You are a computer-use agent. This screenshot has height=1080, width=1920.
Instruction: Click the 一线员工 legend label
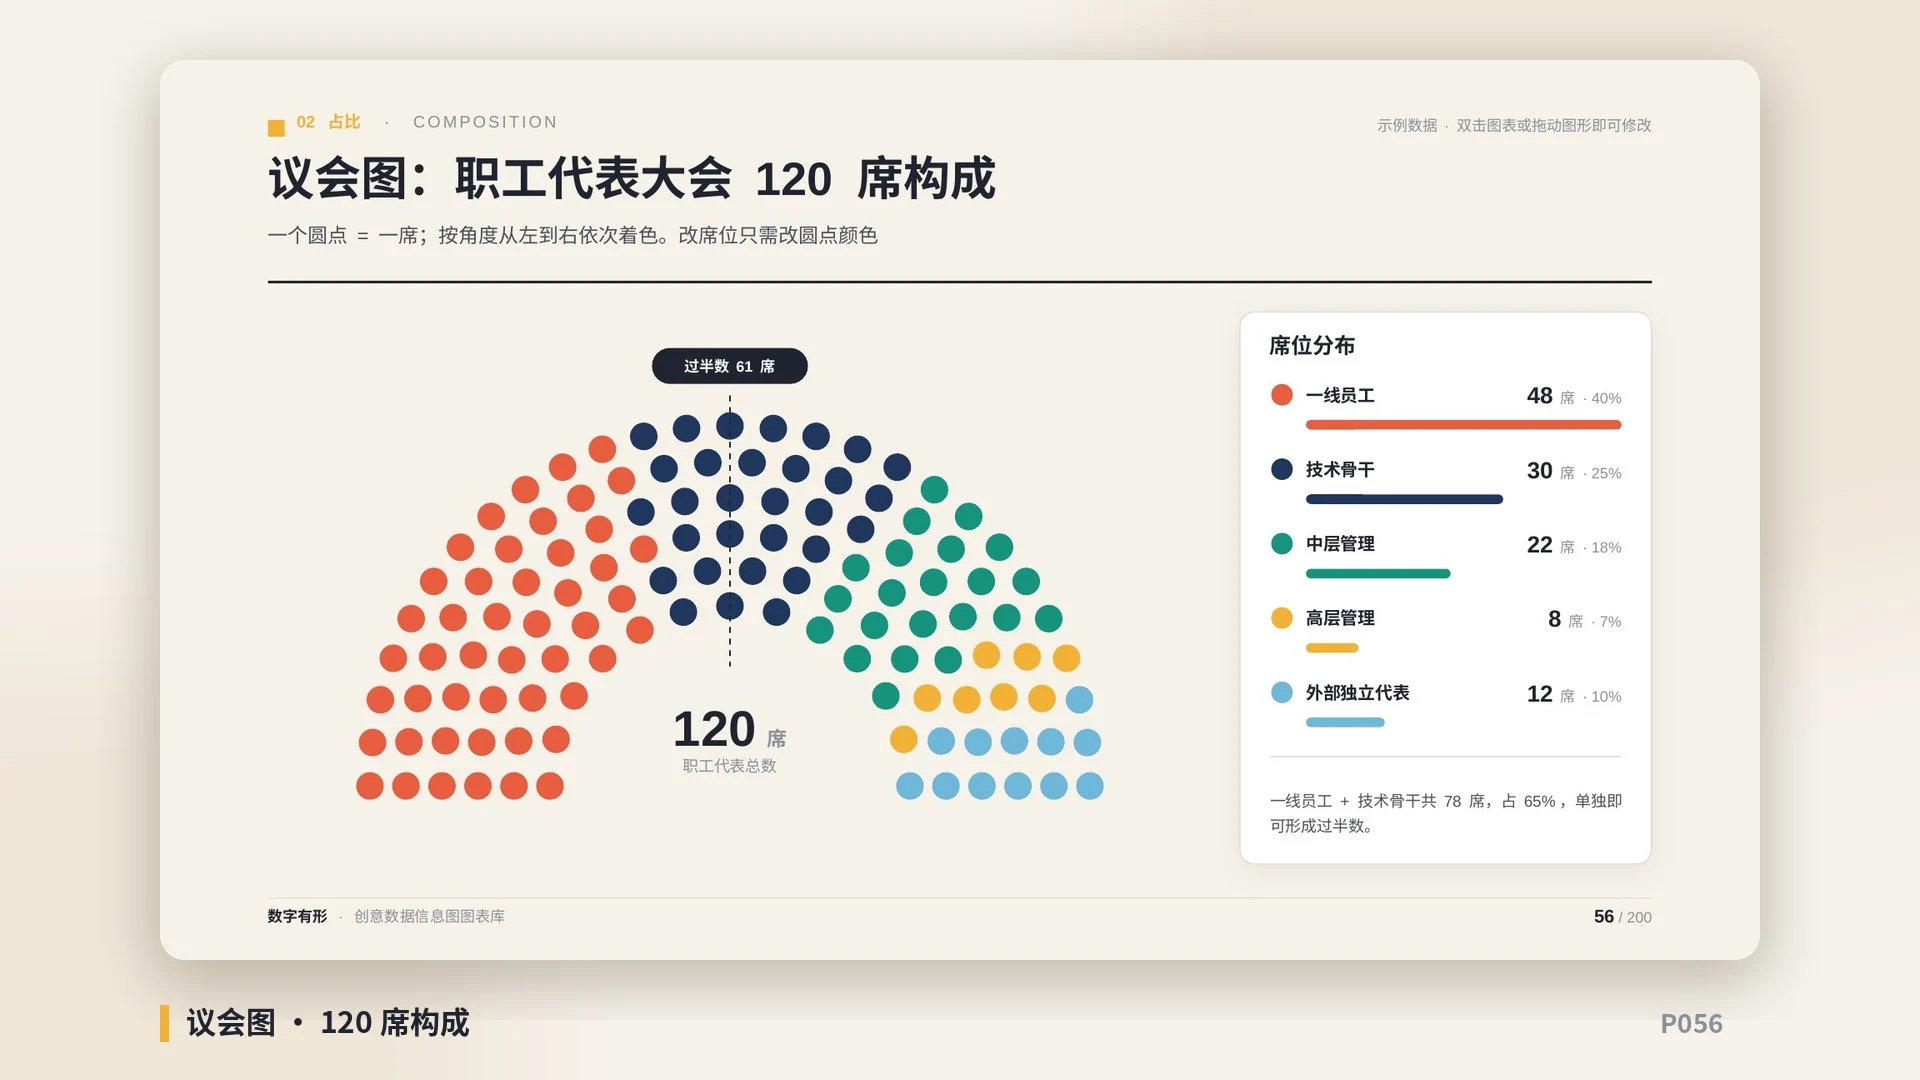click(x=1340, y=395)
